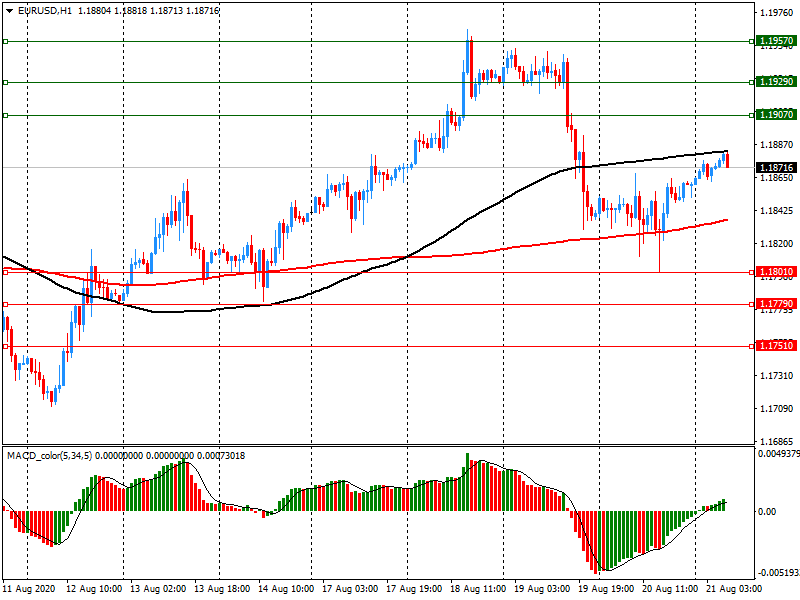Click the MACD_color(5,34,5) indicator label

pyautogui.click(x=49, y=456)
